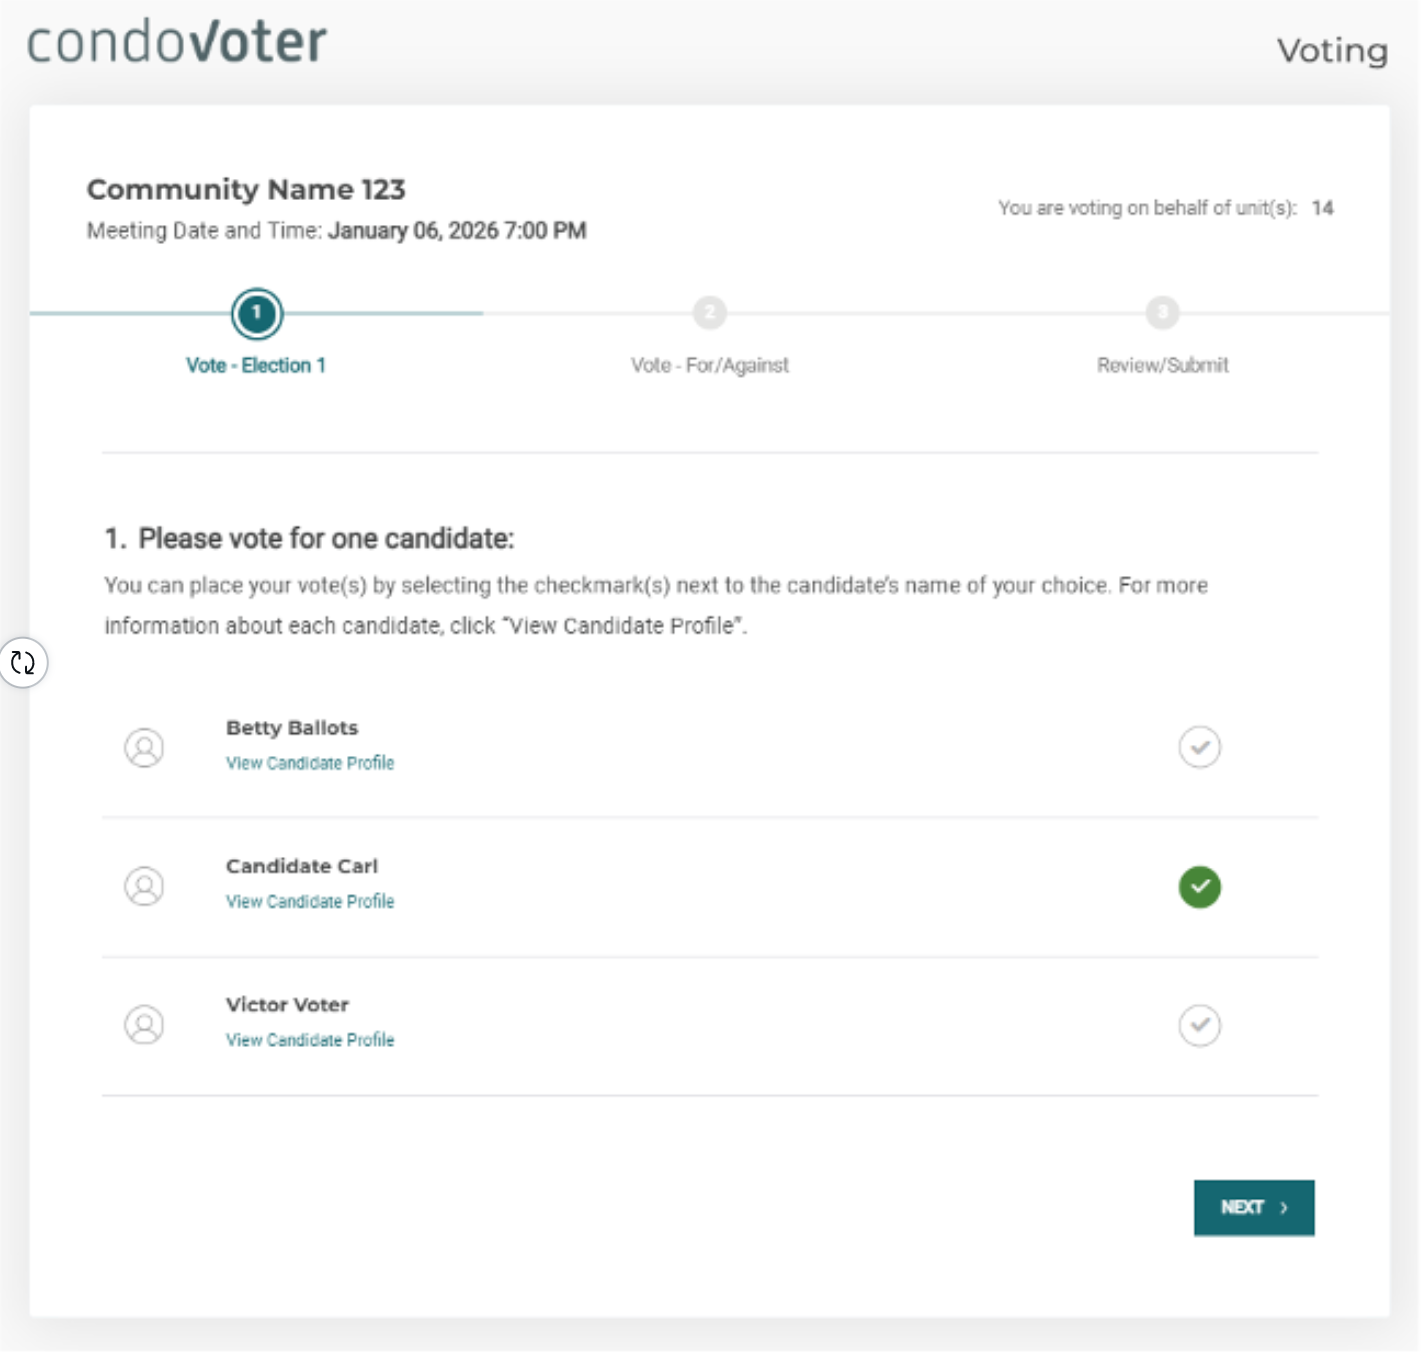Click the Candidate Carl name
Screen dimensions: 1422x1356
(302, 866)
